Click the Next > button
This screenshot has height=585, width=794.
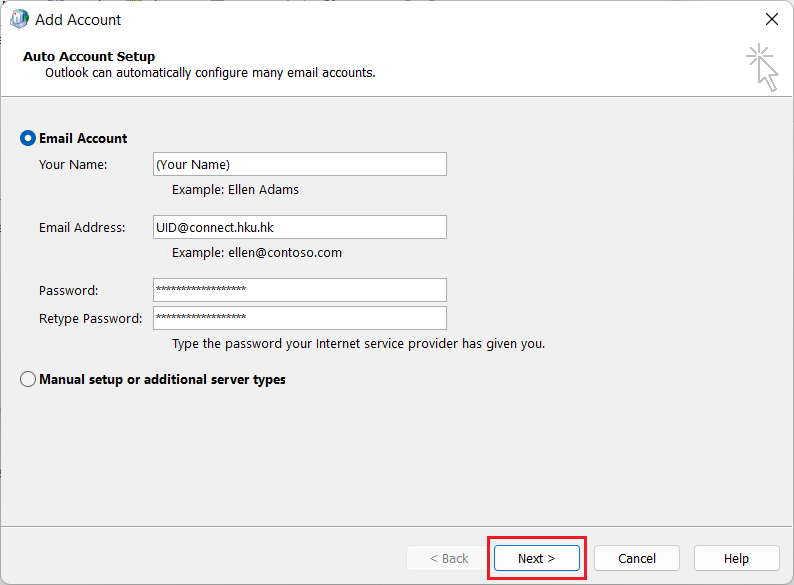[x=537, y=558]
